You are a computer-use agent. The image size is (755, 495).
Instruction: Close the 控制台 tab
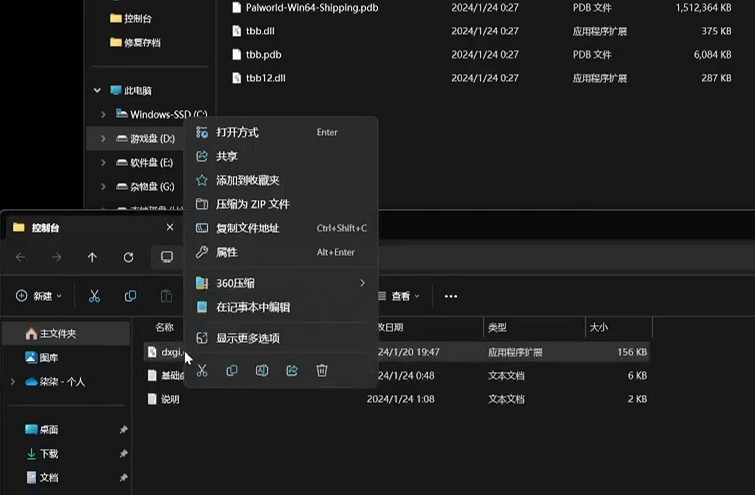(x=170, y=227)
